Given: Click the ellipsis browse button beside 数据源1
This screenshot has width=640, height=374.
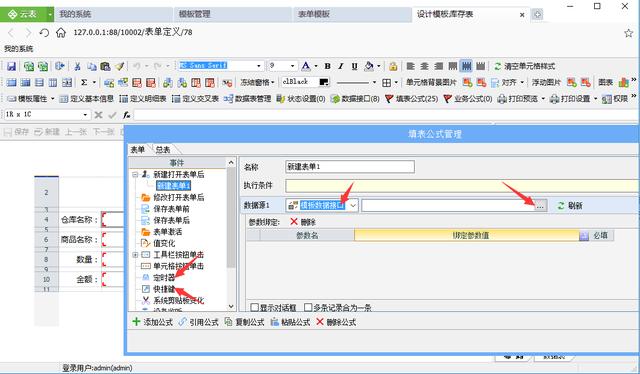Looking at the screenshot, I should pyautogui.click(x=540, y=206).
